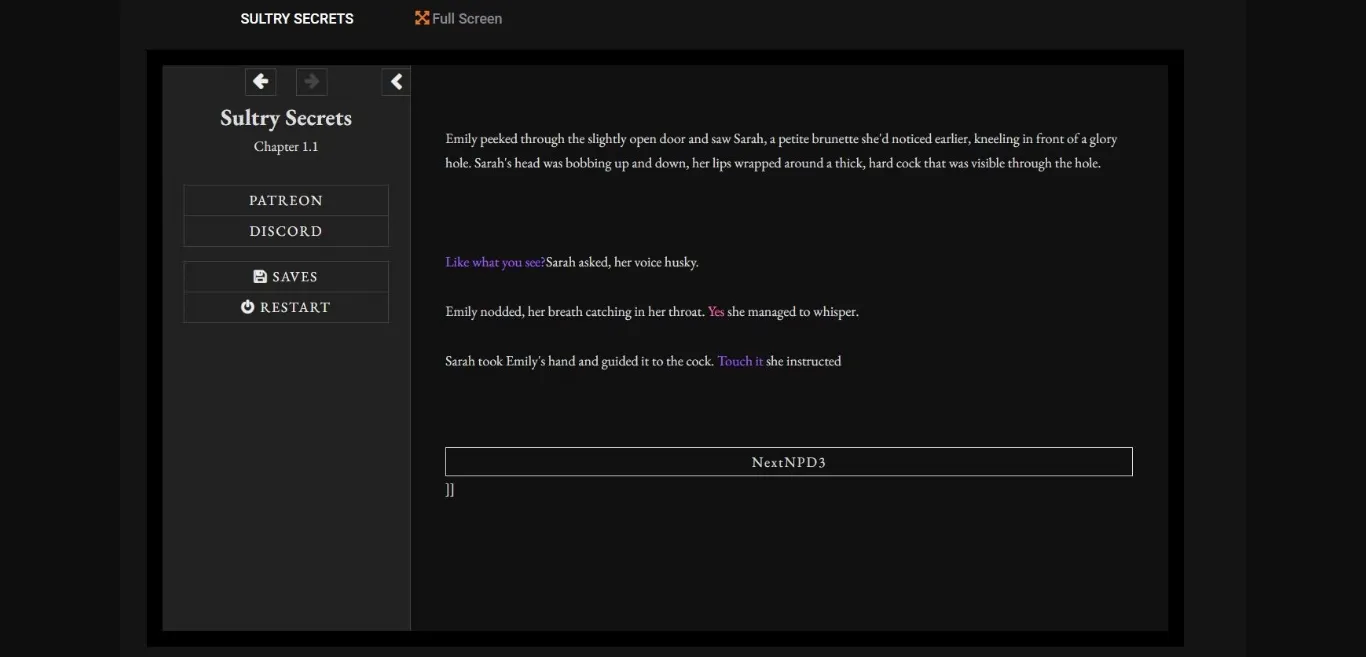
Task: Click the stray ']]' text below NextNPD3
Action: (449, 489)
